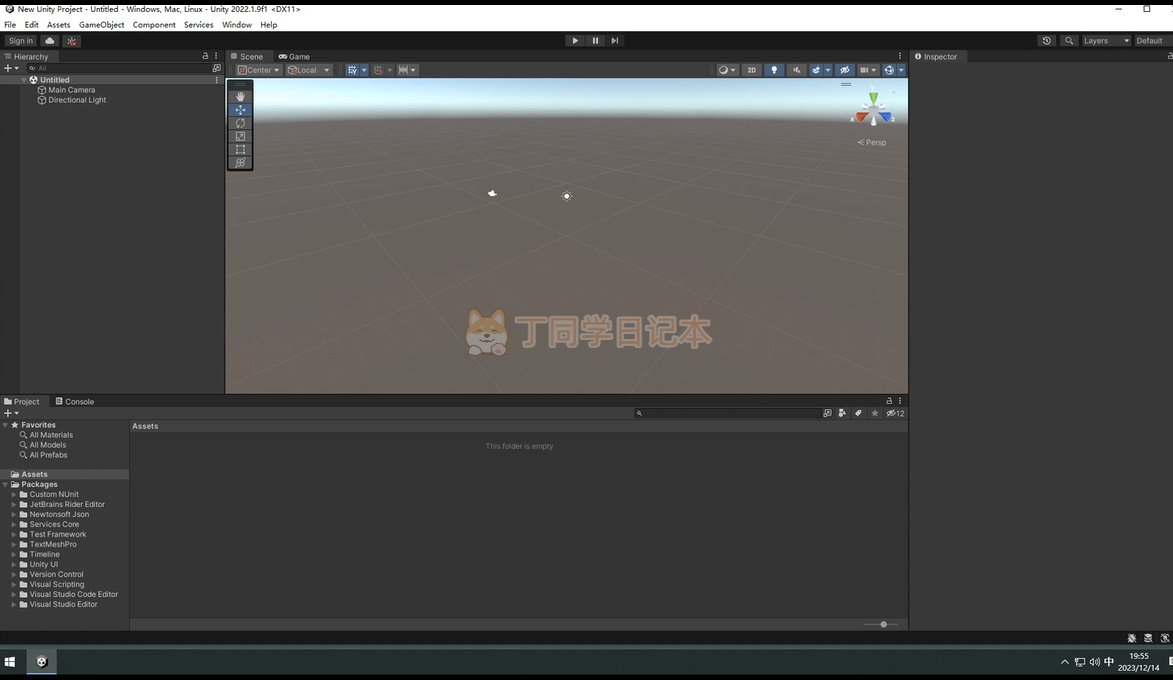Image resolution: width=1173 pixels, height=680 pixels.
Task: Select Main Camera in Hierarchy
Action: point(71,90)
